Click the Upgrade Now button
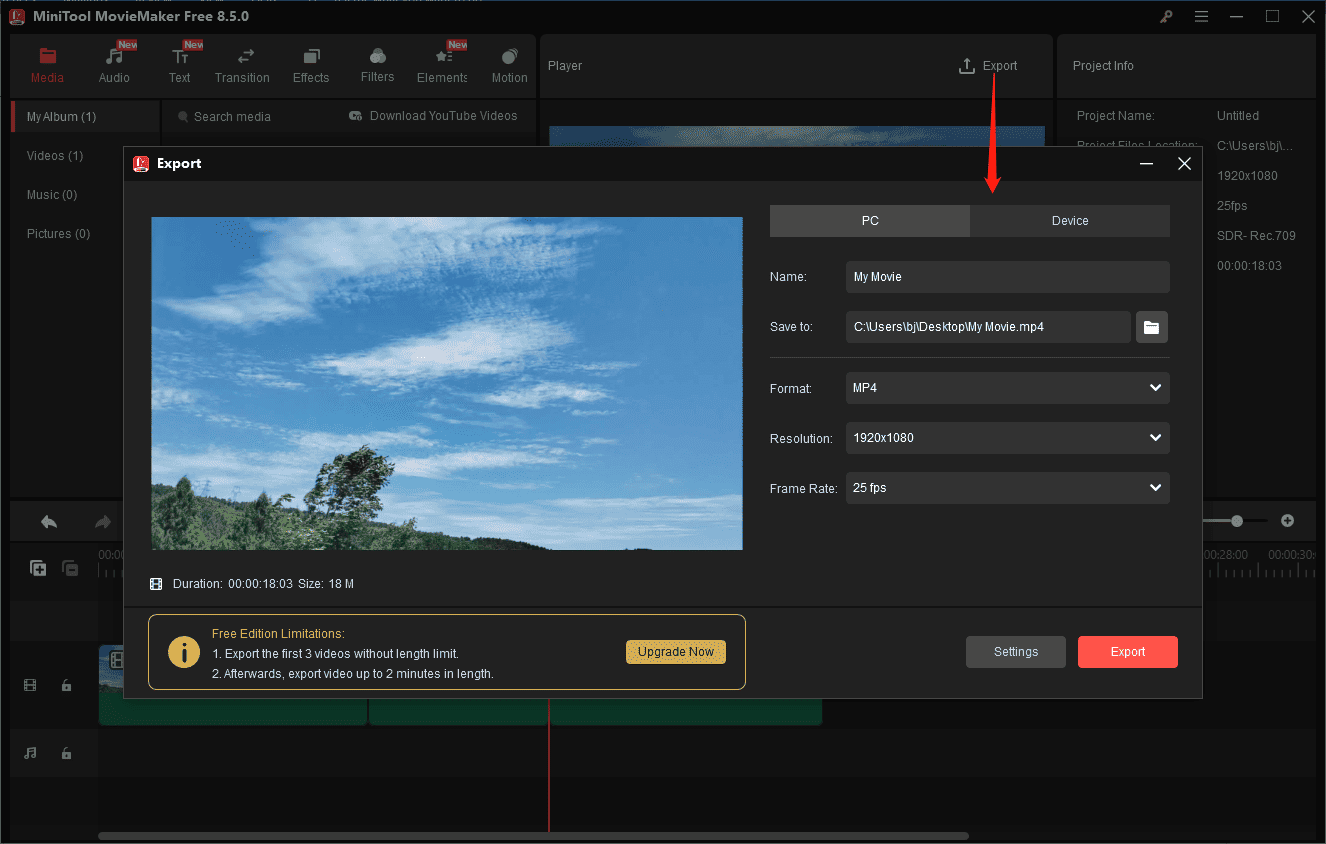Screen dimensions: 1326x844 point(676,651)
